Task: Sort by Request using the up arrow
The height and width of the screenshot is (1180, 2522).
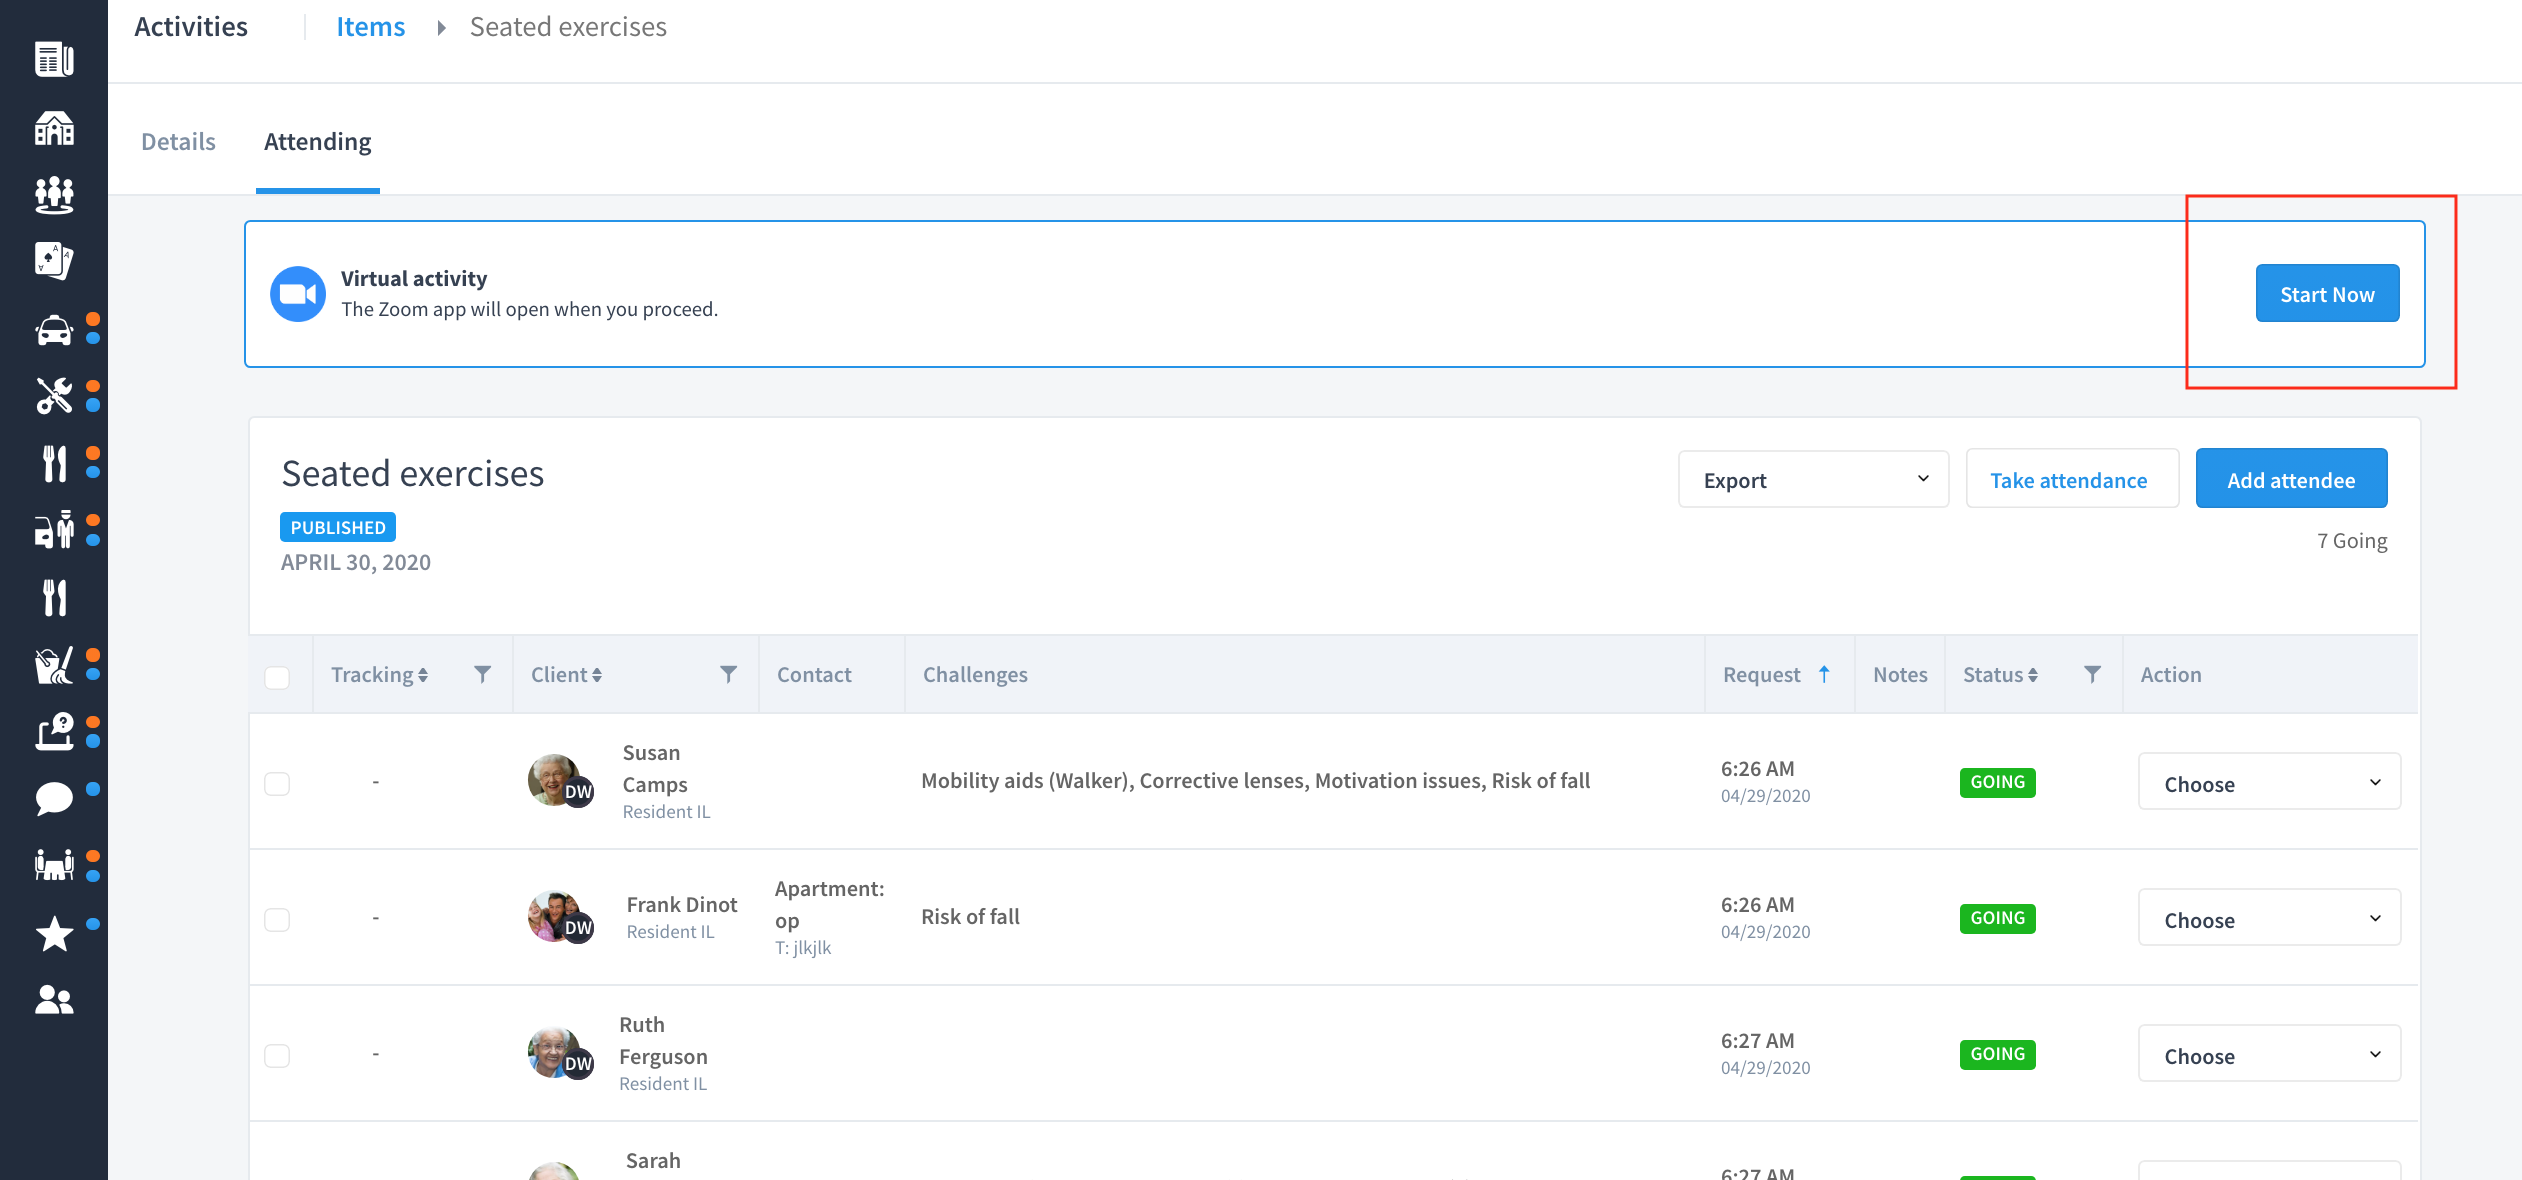Action: coord(1824,674)
